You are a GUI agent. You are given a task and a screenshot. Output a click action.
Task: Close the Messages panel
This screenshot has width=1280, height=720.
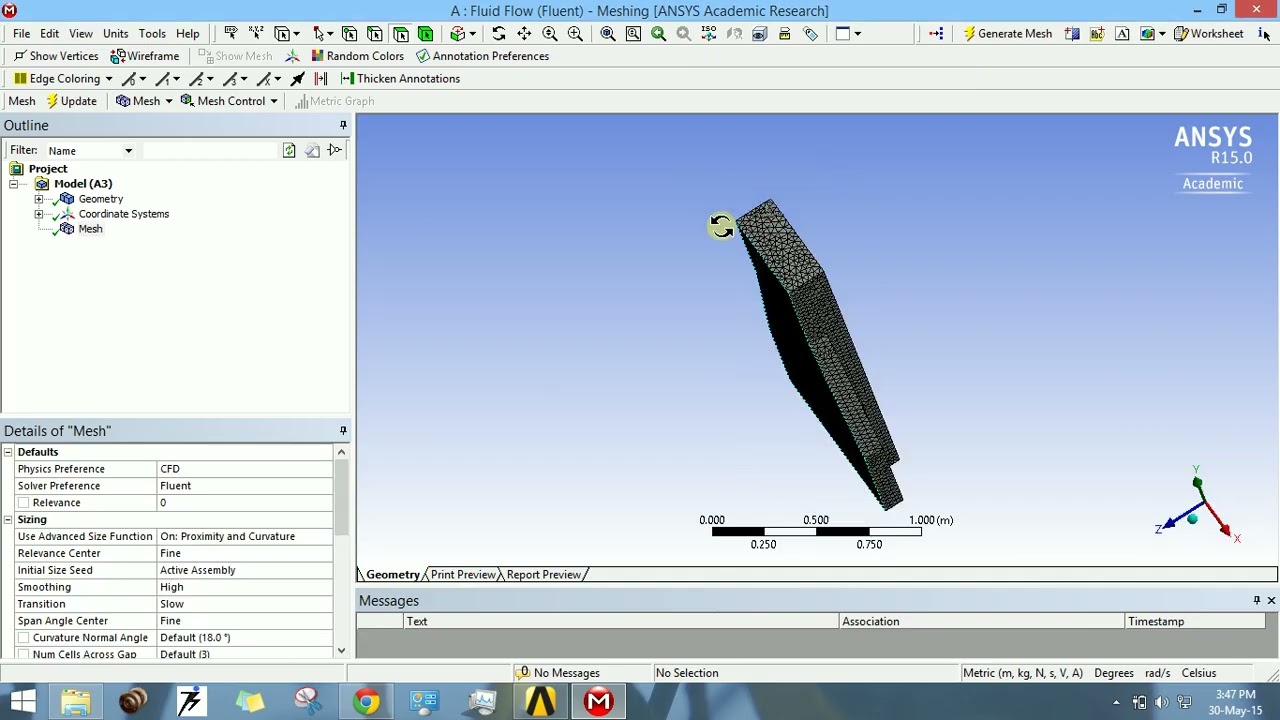pyautogui.click(x=1271, y=601)
